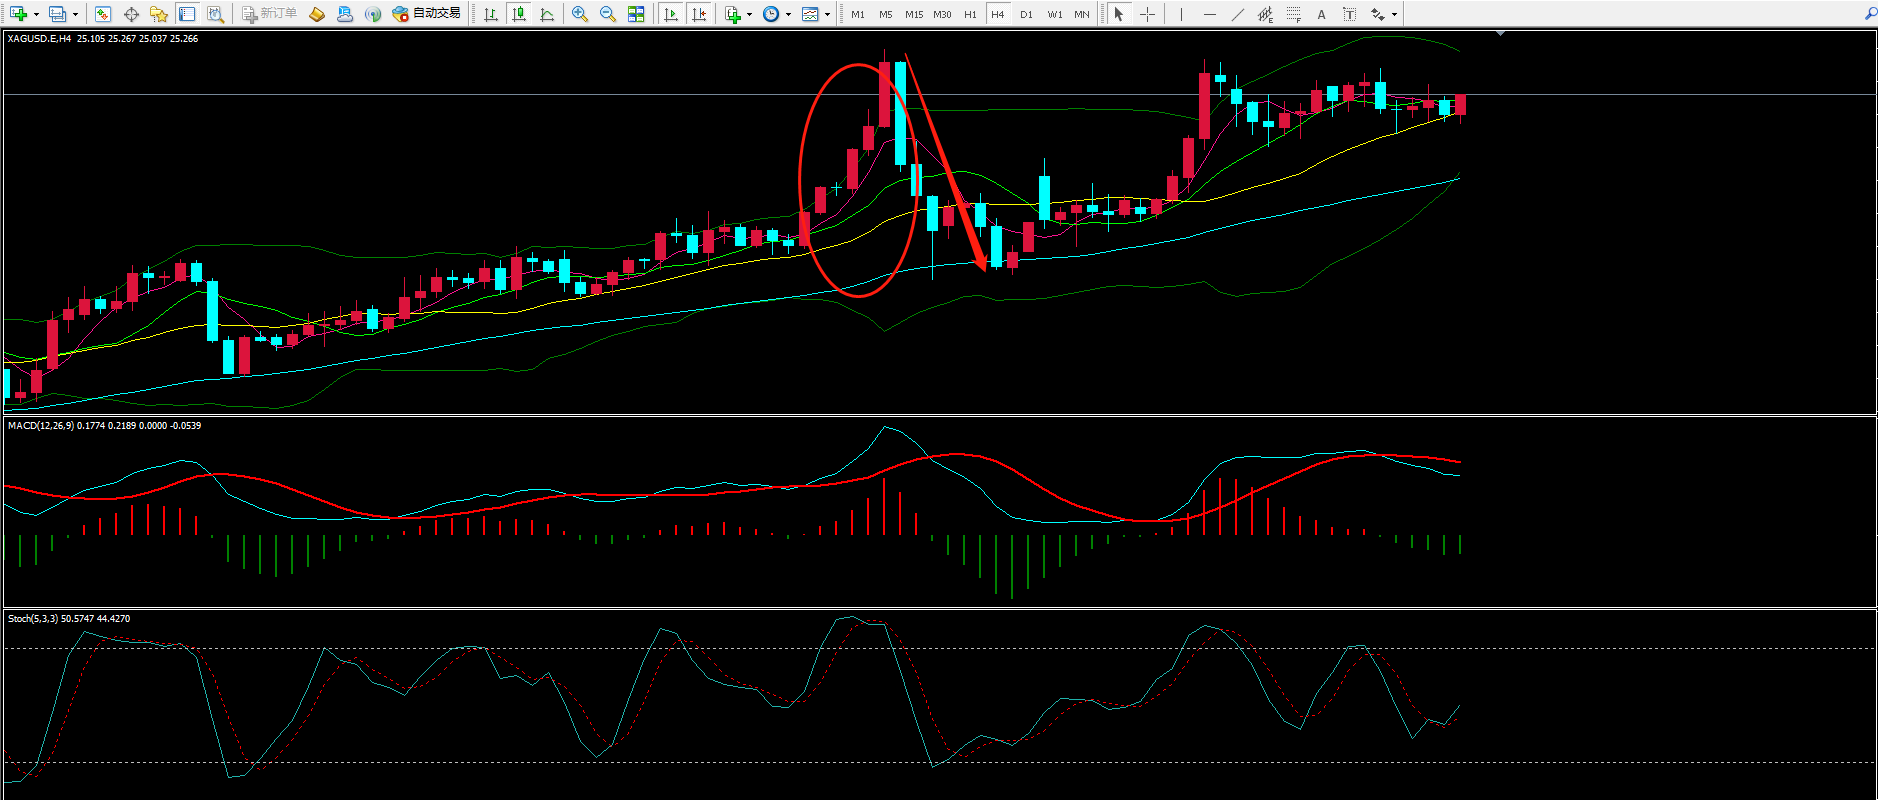
Task: Switch to the M15 timeframe
Action: point(913,14)
